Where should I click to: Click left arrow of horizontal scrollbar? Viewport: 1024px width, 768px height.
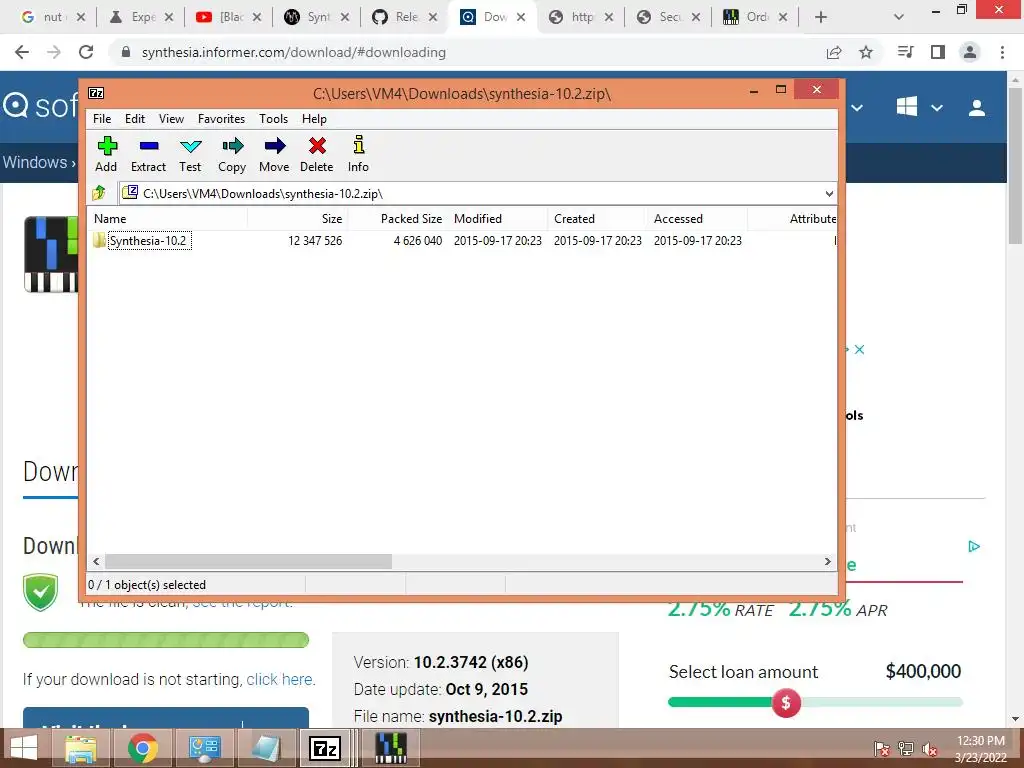tap(96, 562)
